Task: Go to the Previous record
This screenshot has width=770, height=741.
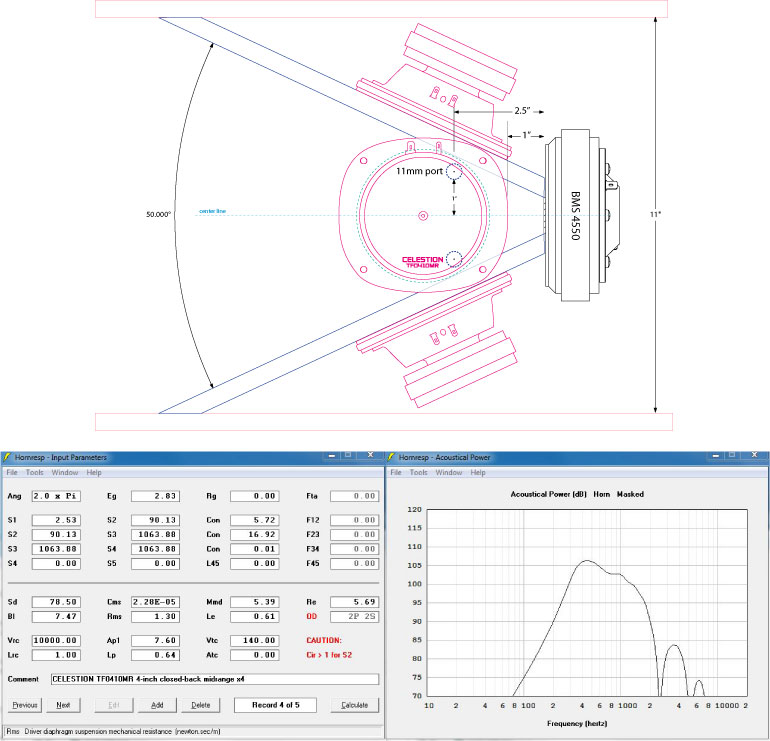Action: click(25, 705)
